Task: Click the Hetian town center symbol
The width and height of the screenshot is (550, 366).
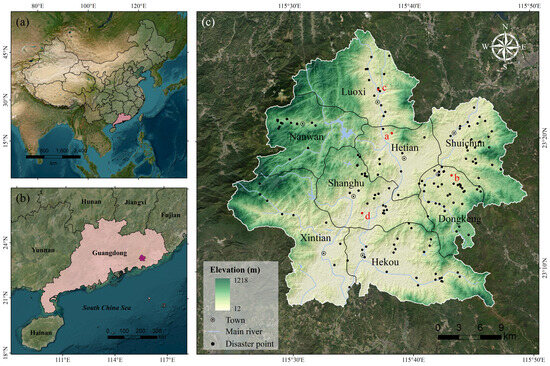Action: 404,158
